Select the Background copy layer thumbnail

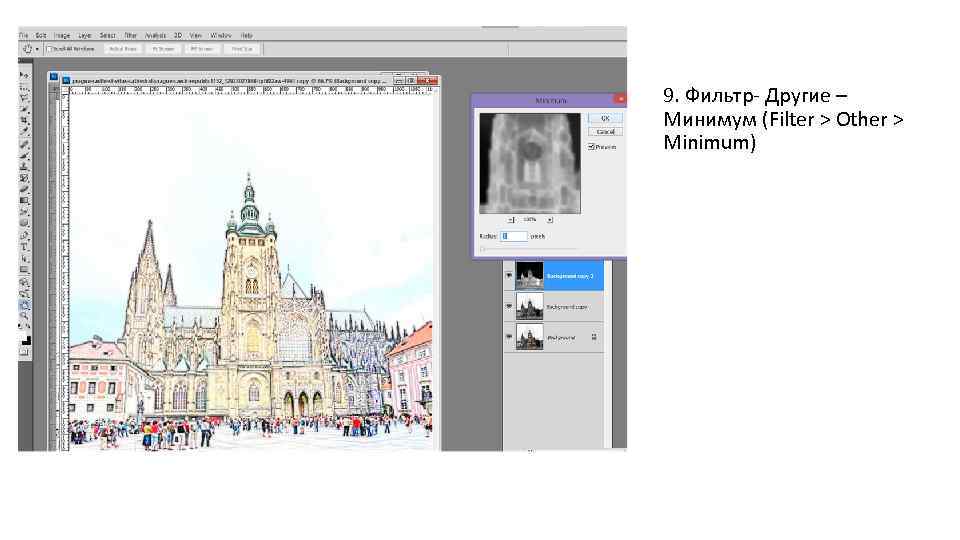coord(529,307)
